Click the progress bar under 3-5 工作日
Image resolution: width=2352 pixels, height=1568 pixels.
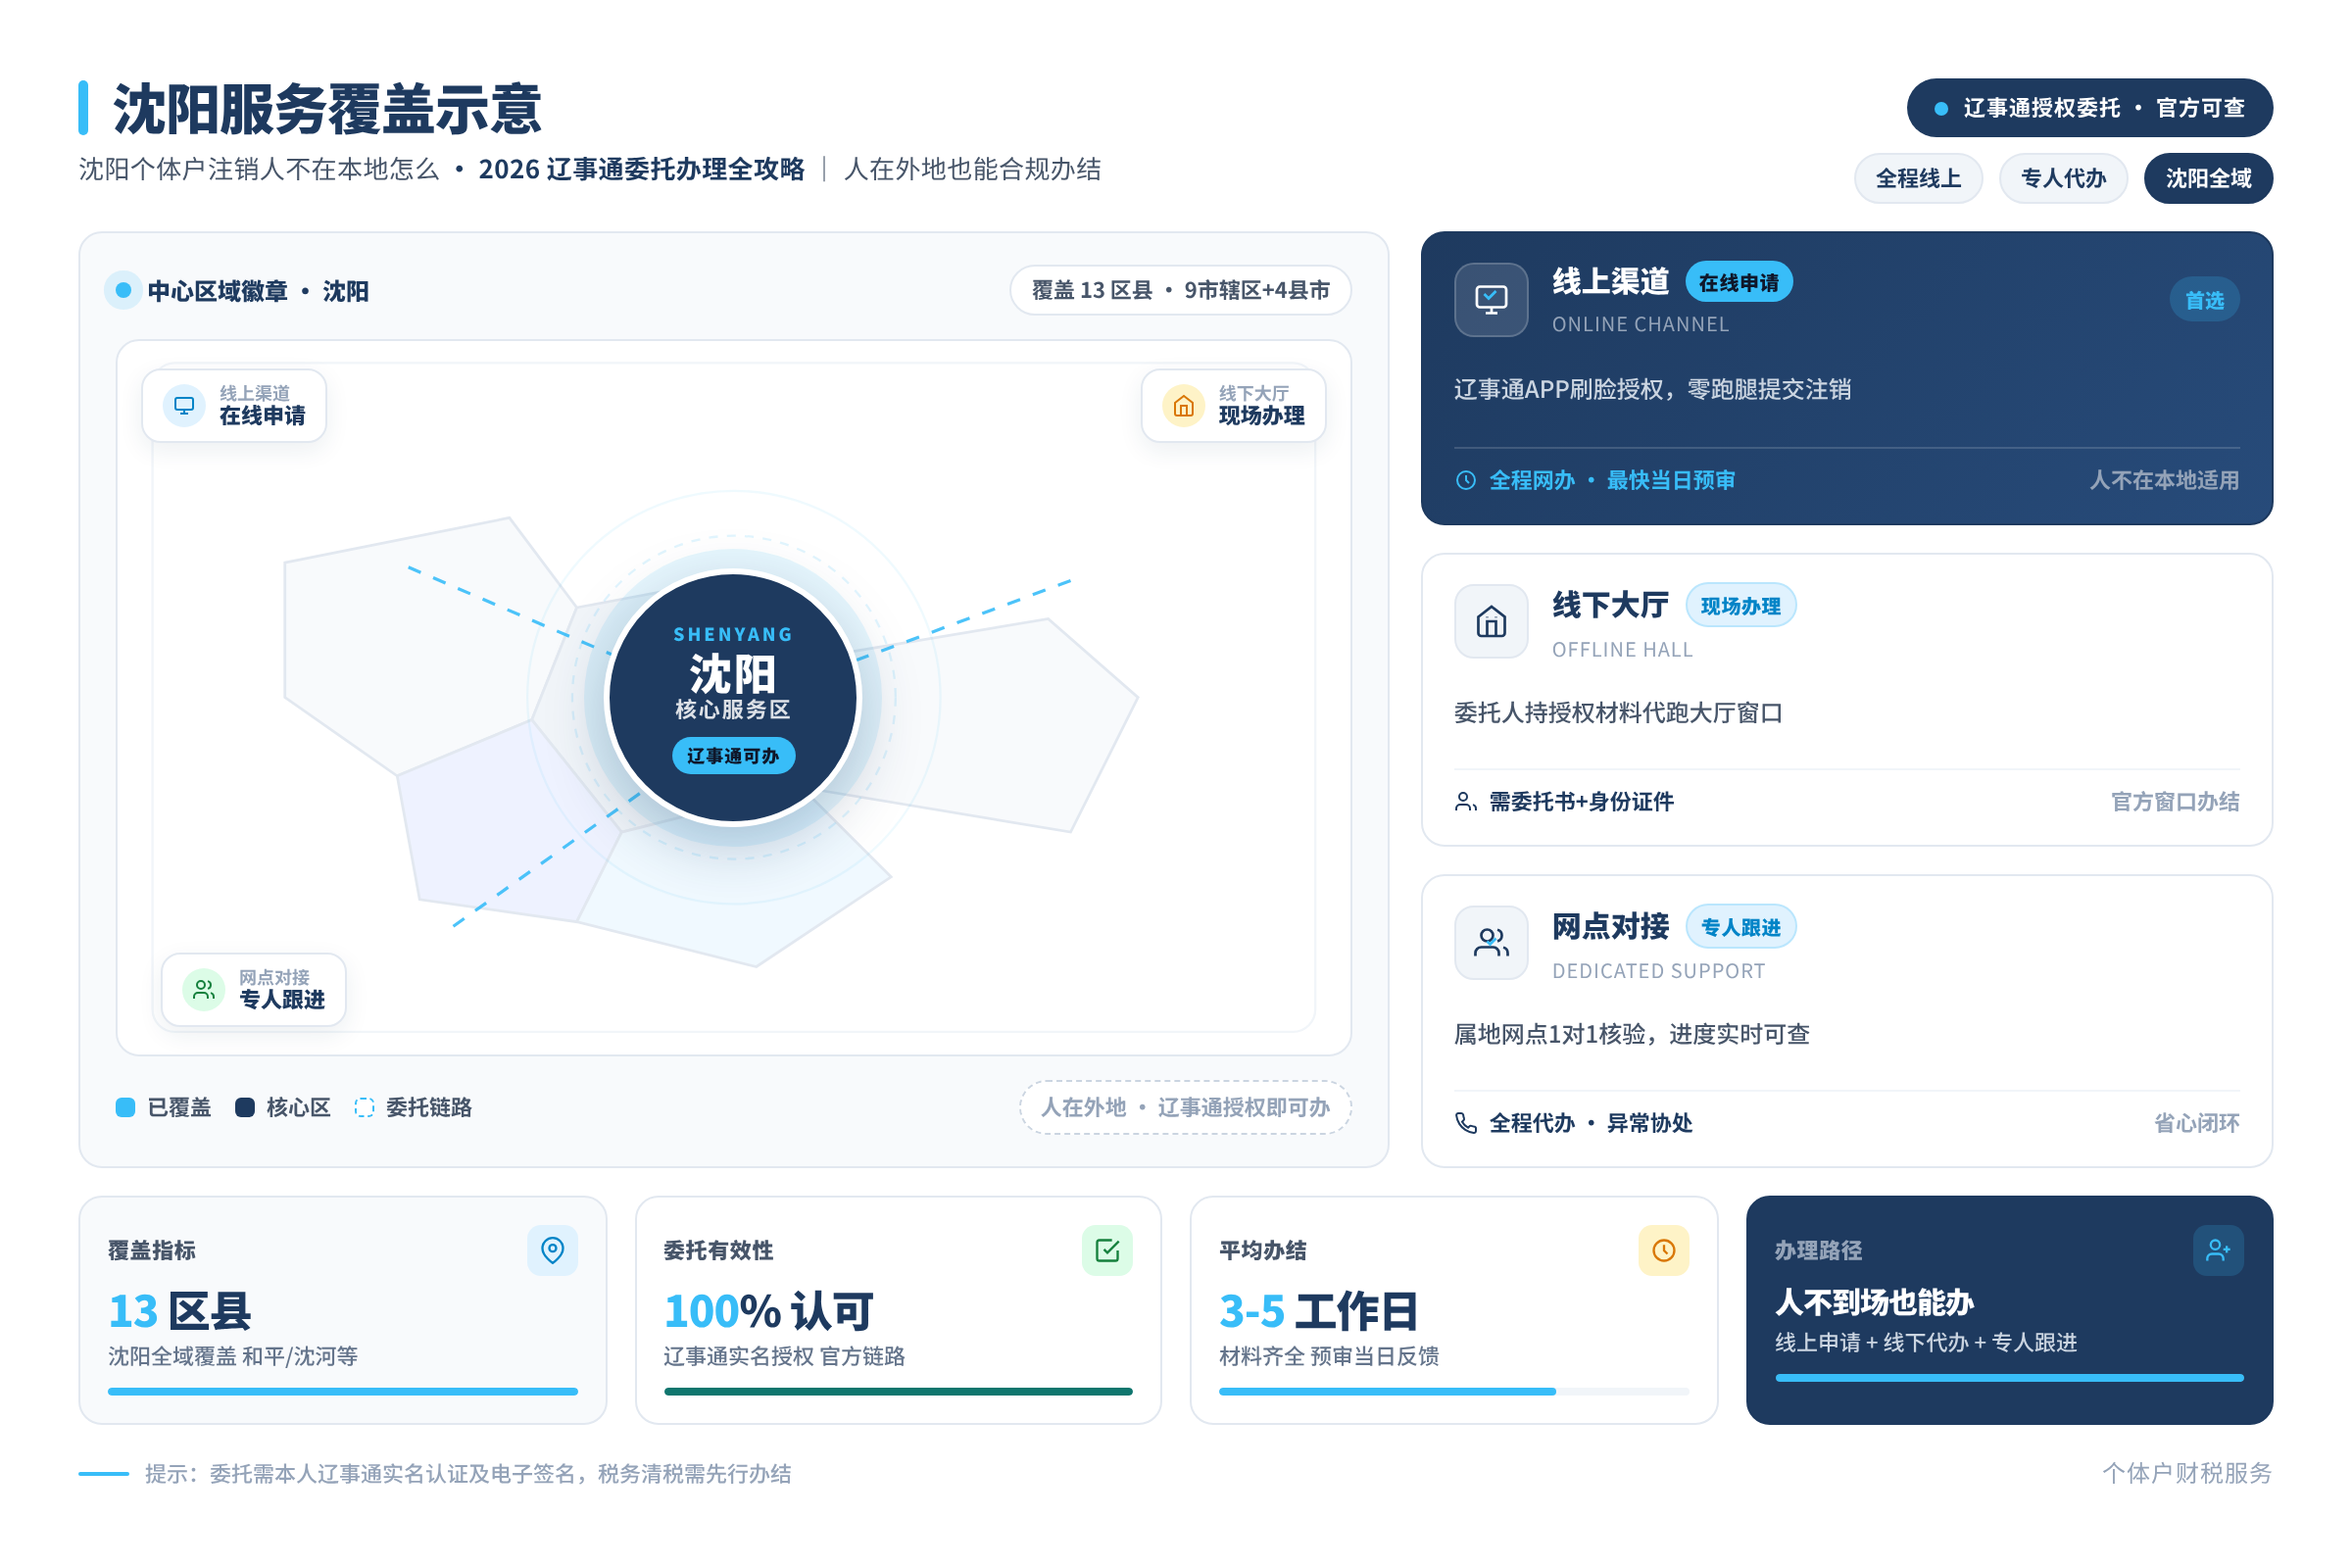[x=1454, y=1391]
